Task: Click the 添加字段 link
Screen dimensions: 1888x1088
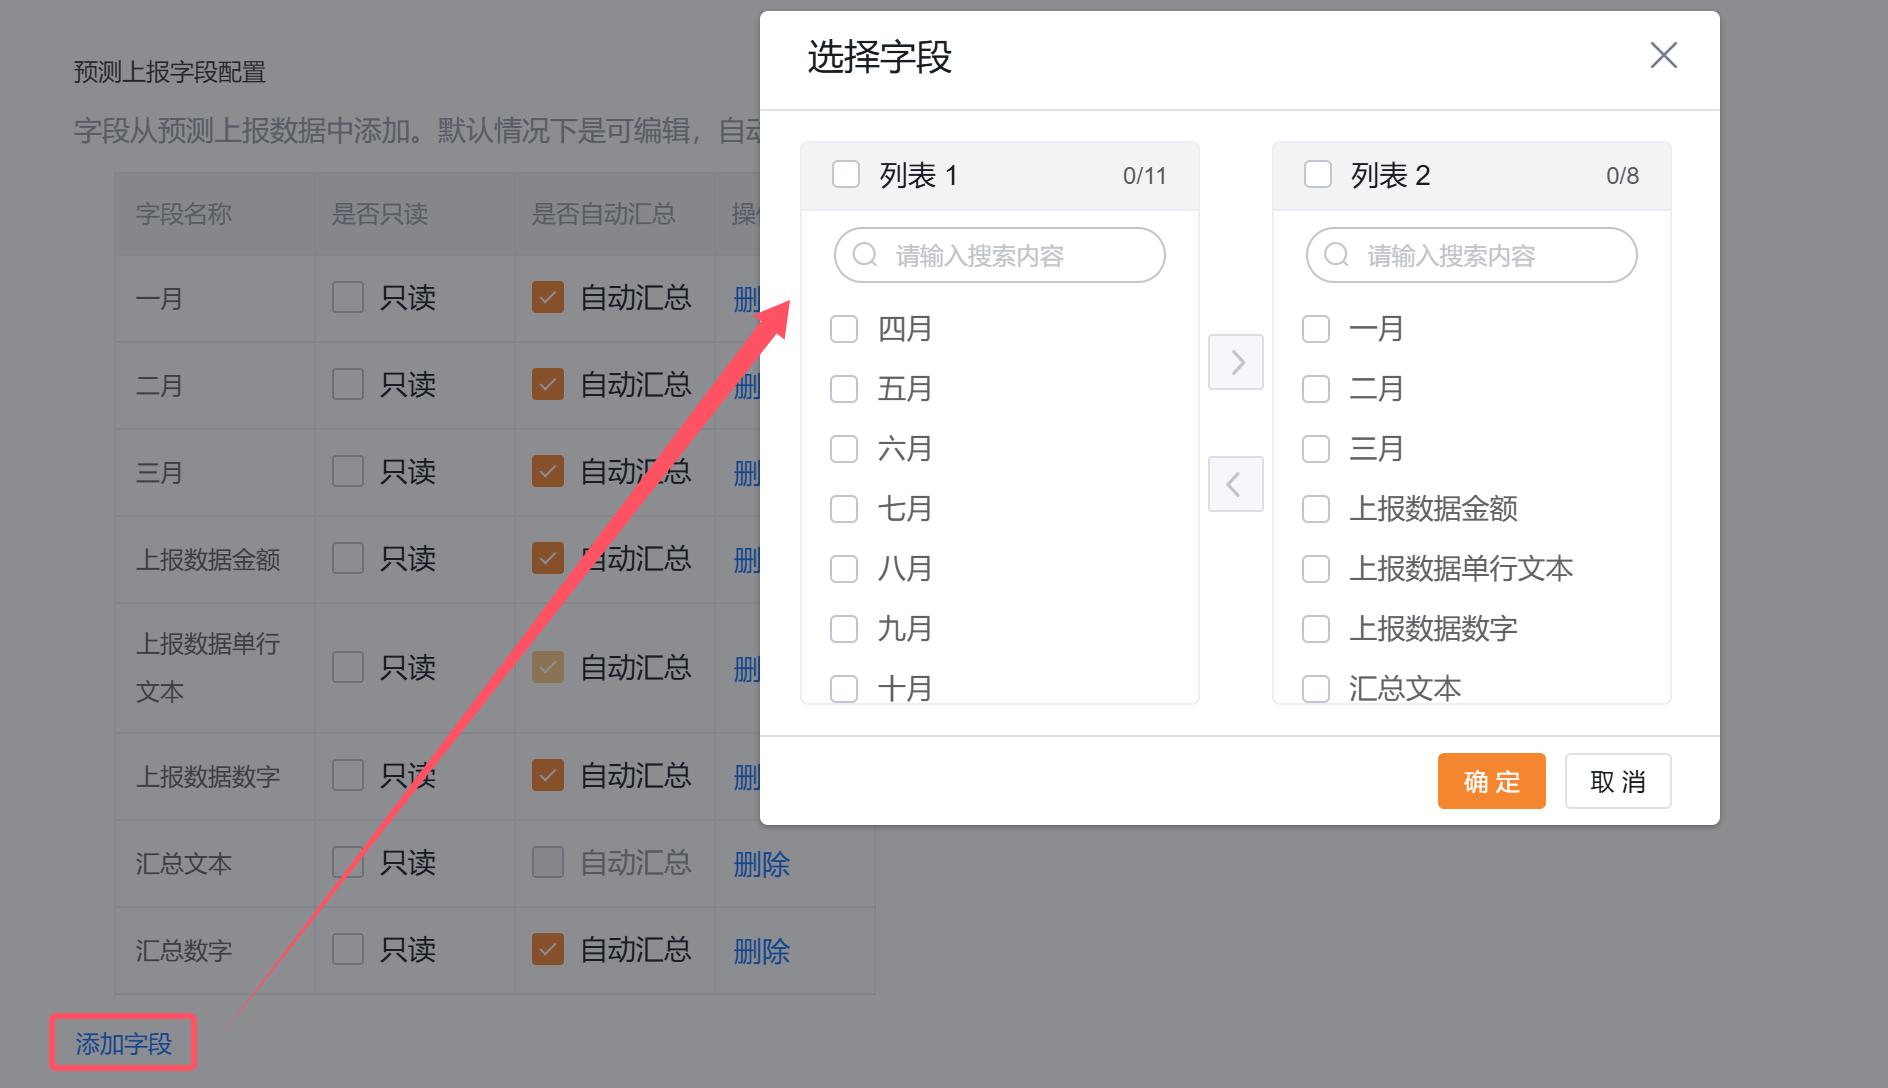Action: [x=124, y=1043]
